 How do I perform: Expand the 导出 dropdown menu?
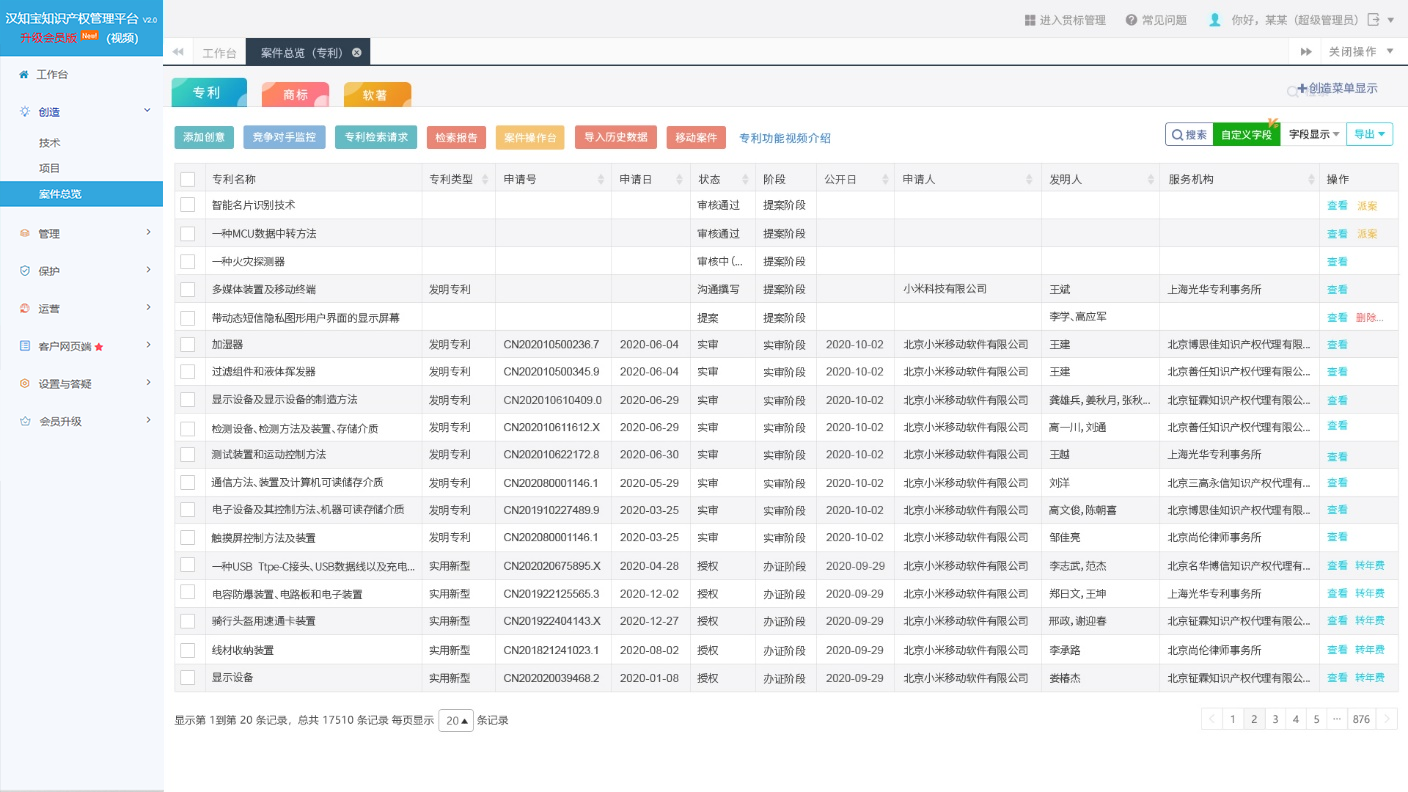tap(1369, 134)
